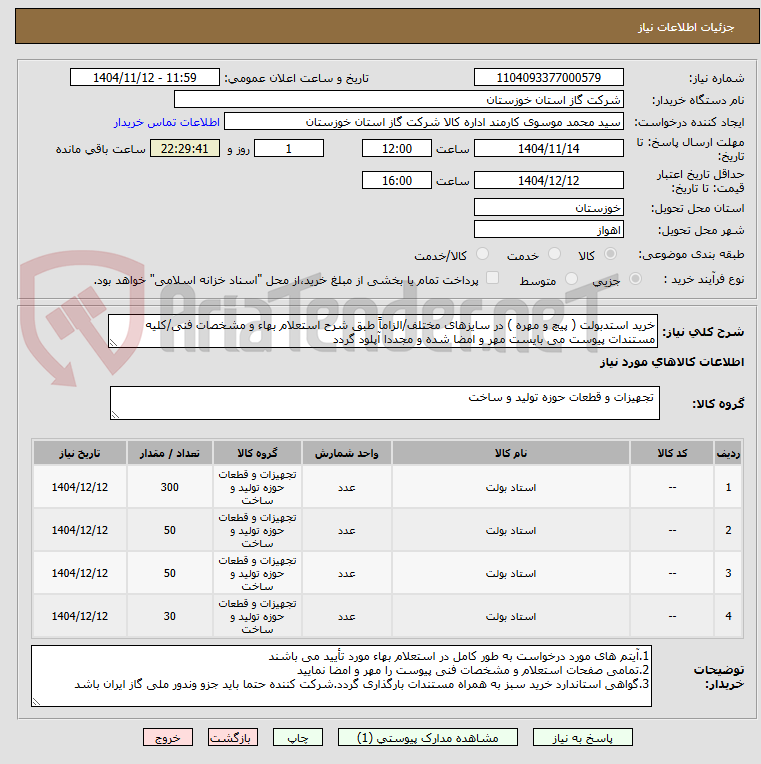Click the need number field 1104093377000579
The image size is (761, 764).
pos(549,77)
